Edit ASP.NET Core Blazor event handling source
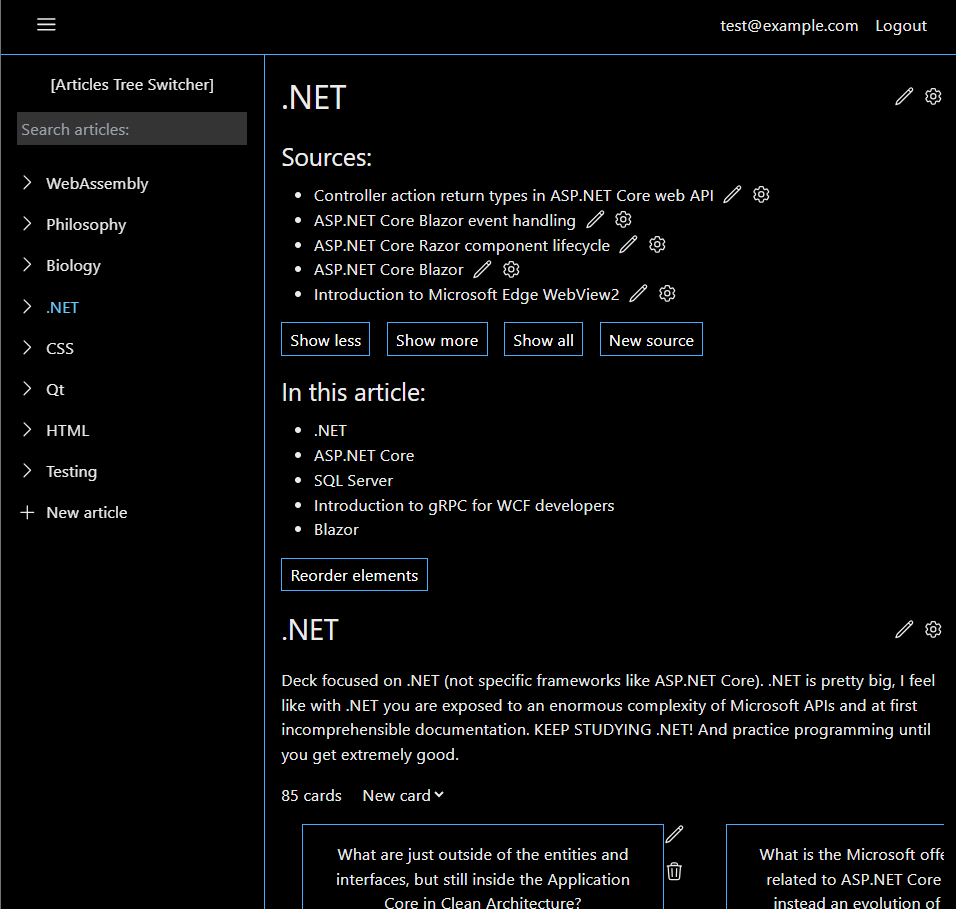Image resolution: width=956 pixels, height=909 pixels. coord(595,219)
